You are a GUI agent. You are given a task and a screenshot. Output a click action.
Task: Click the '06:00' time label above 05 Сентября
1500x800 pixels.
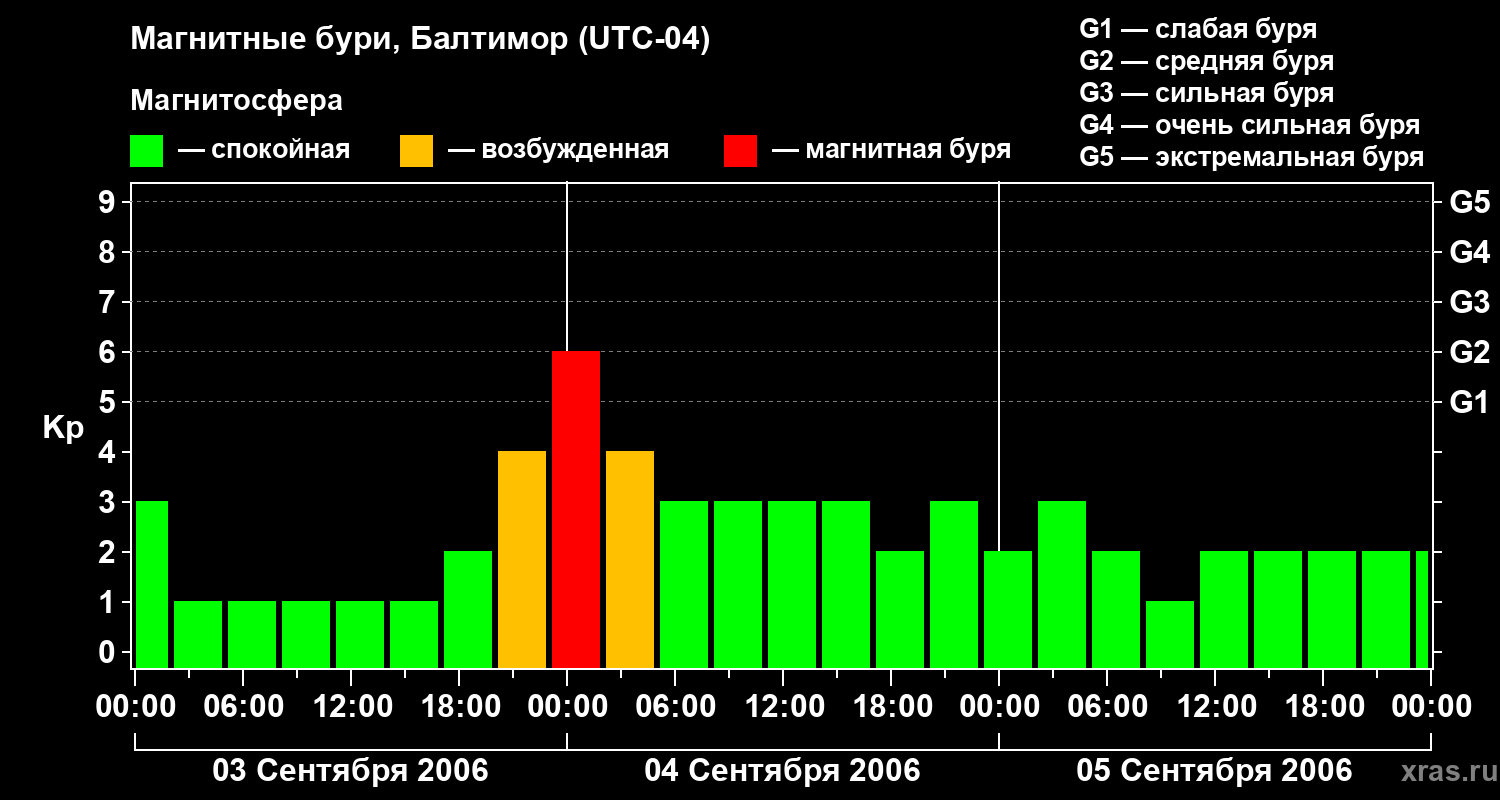[1108, 707]
